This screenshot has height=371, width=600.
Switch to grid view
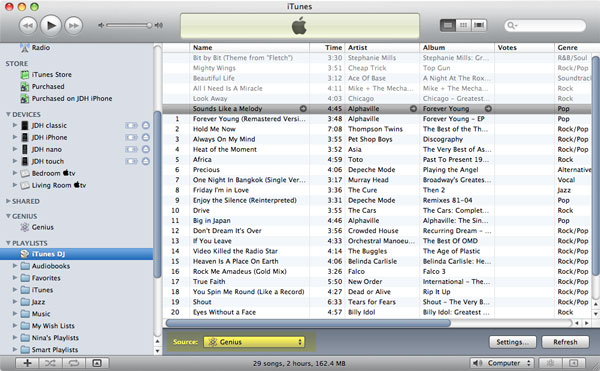tap(463, 25)
